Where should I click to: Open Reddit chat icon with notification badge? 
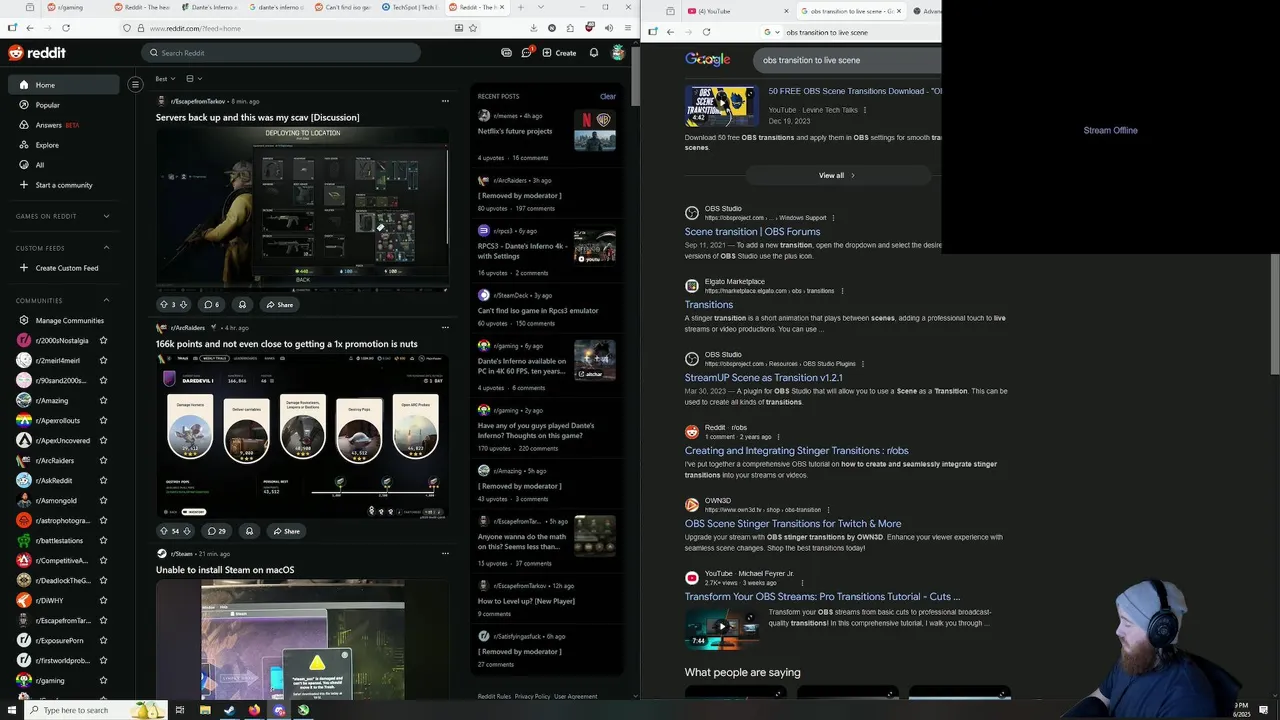pyautogui.click(x=527, y=52)
